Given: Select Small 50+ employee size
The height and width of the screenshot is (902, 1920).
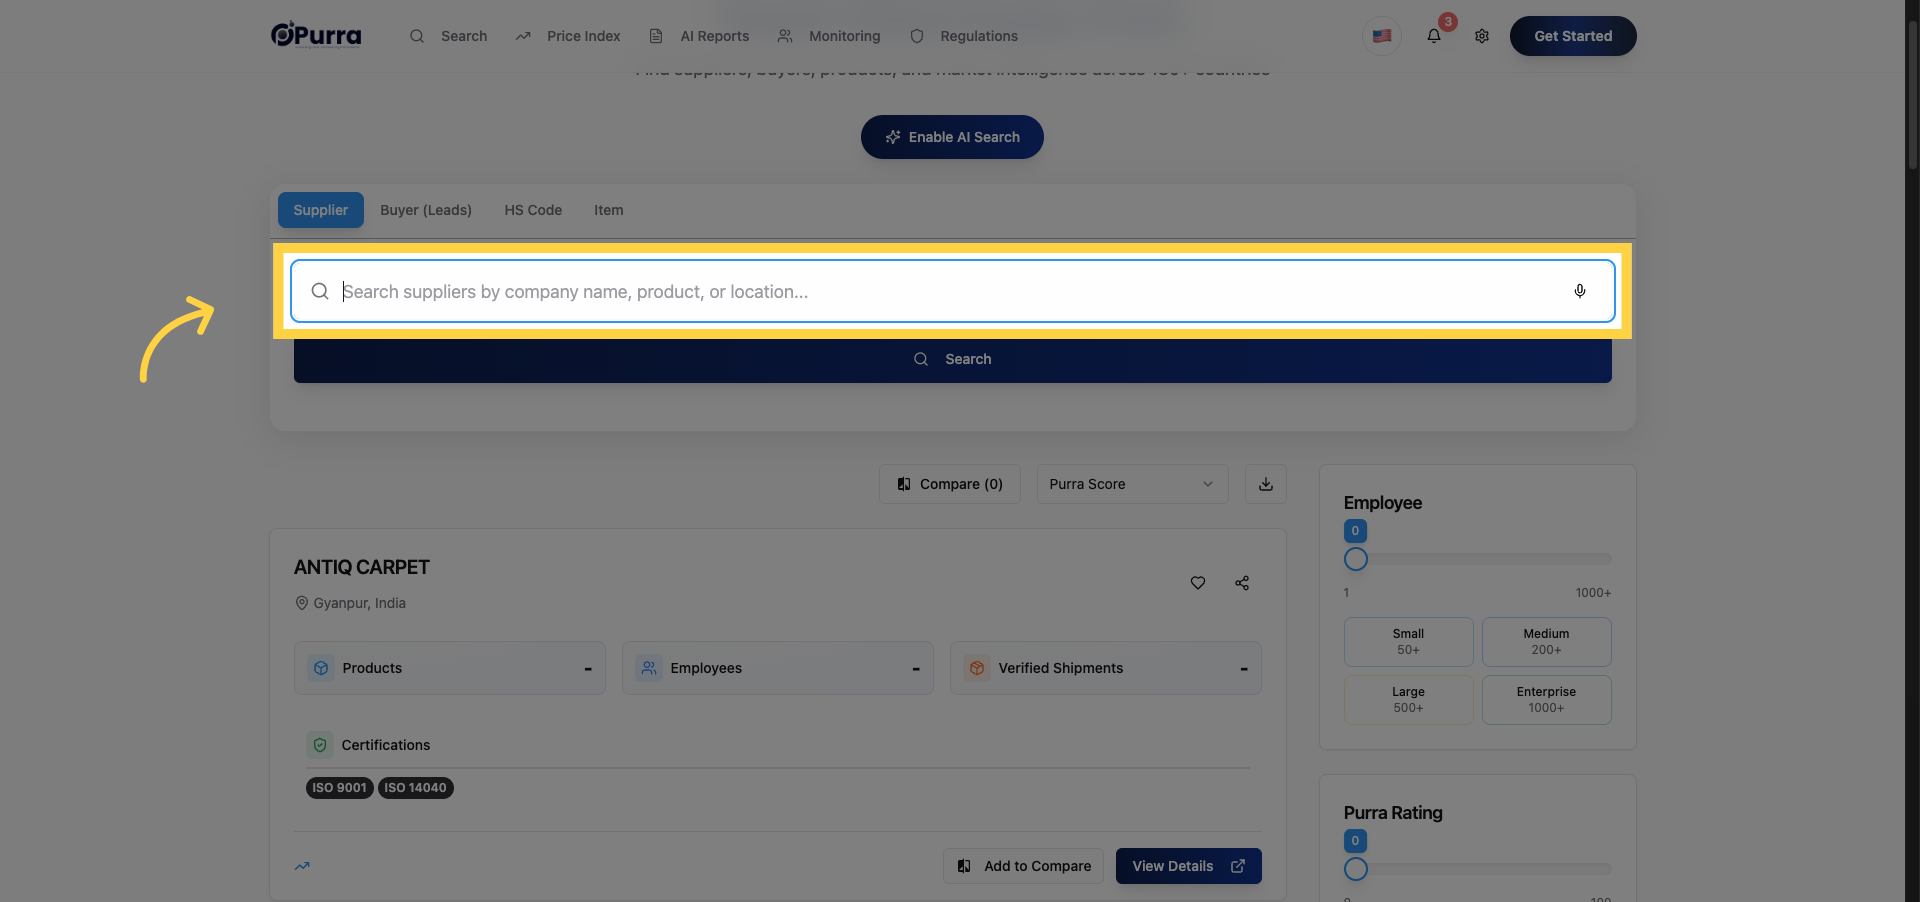Looking at the screenshot, I should pos(1409,642).
